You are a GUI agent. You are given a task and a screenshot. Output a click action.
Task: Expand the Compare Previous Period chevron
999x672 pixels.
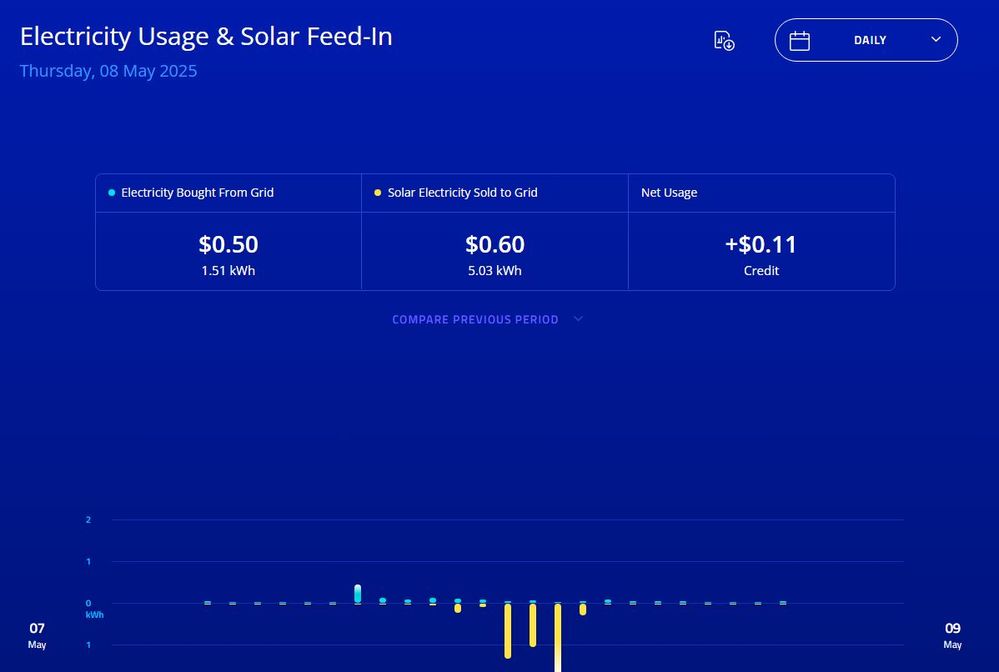(x=578, y=319)
